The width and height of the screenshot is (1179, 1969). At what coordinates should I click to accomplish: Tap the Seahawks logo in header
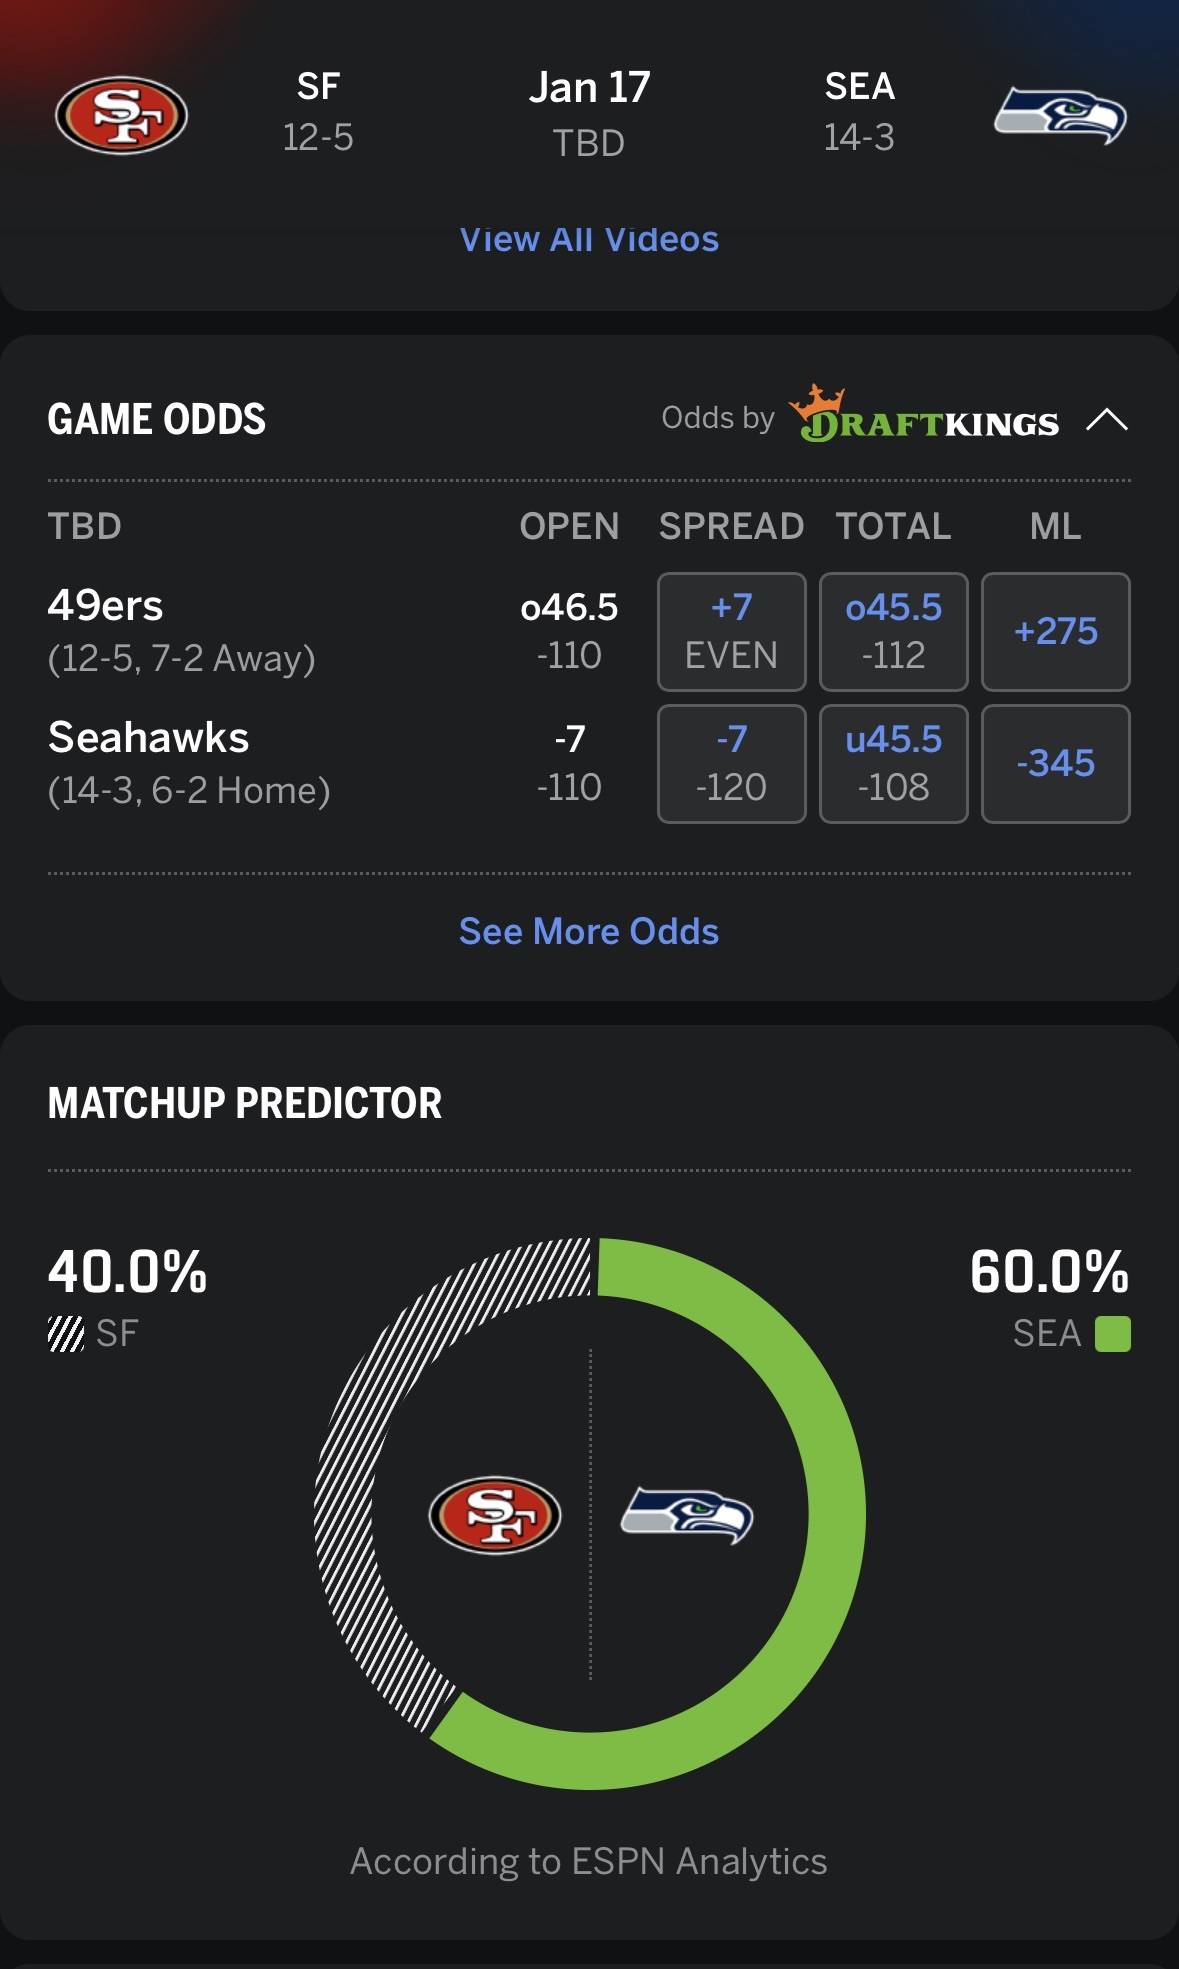pyautogui.click(x=1060, y=116)
